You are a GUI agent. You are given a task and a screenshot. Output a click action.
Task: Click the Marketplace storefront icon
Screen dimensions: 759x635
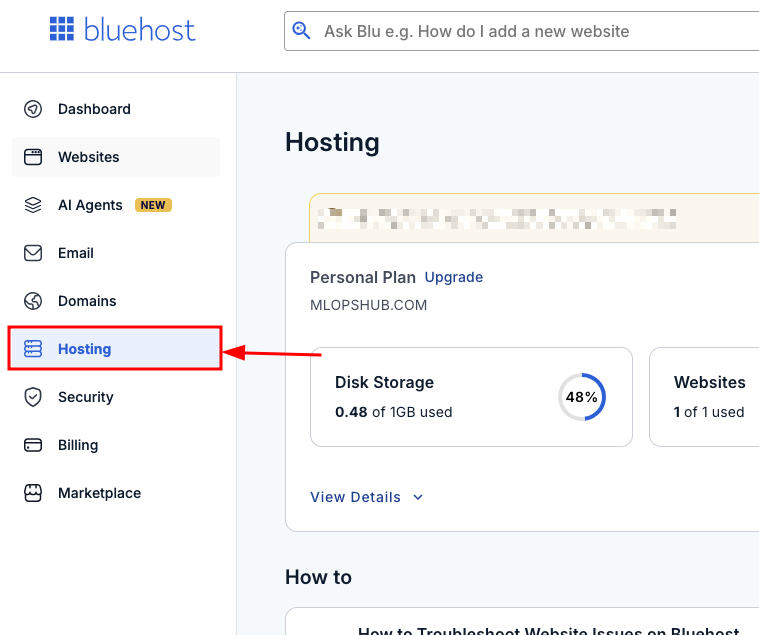pos(33,493)
